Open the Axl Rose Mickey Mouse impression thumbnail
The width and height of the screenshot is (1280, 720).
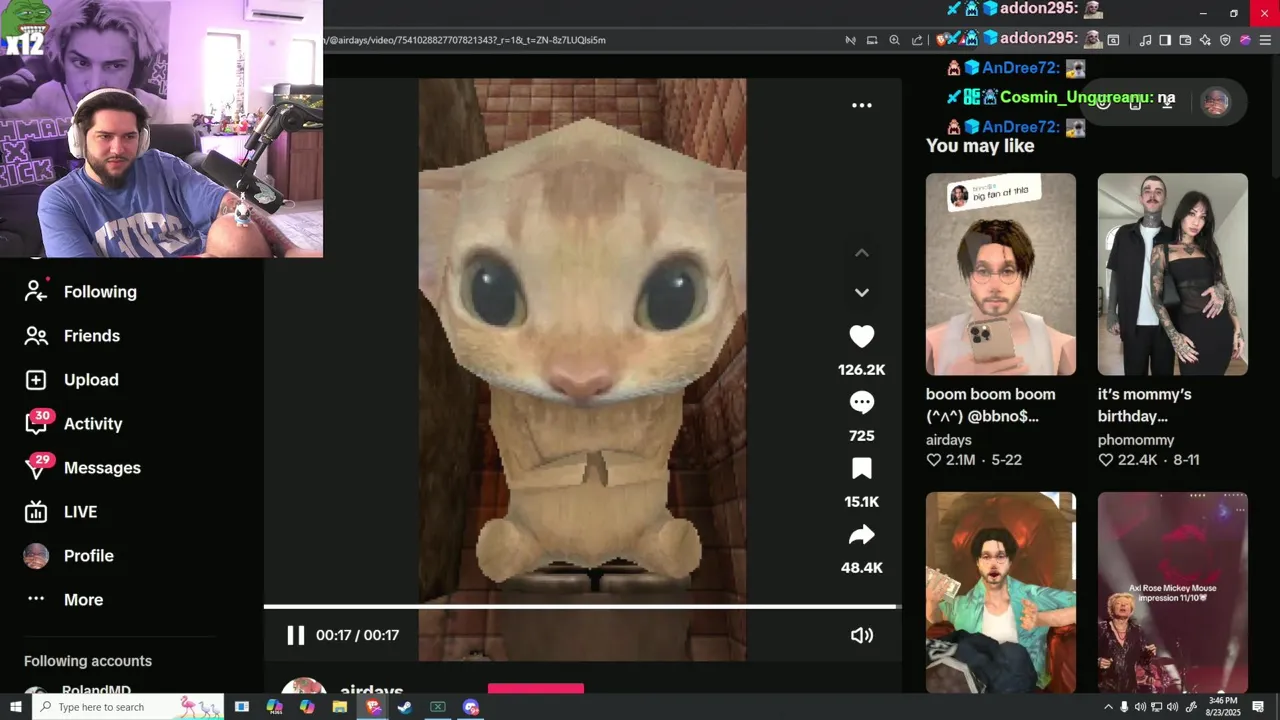pos(1173,592)
